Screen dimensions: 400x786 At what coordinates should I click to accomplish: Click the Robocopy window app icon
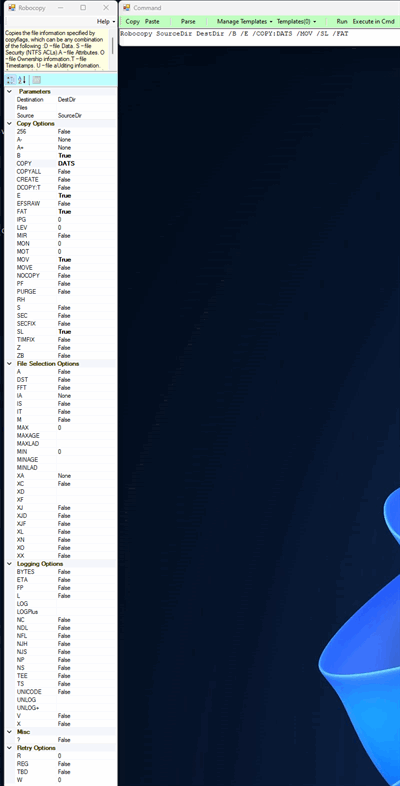(x=12, y=8)
